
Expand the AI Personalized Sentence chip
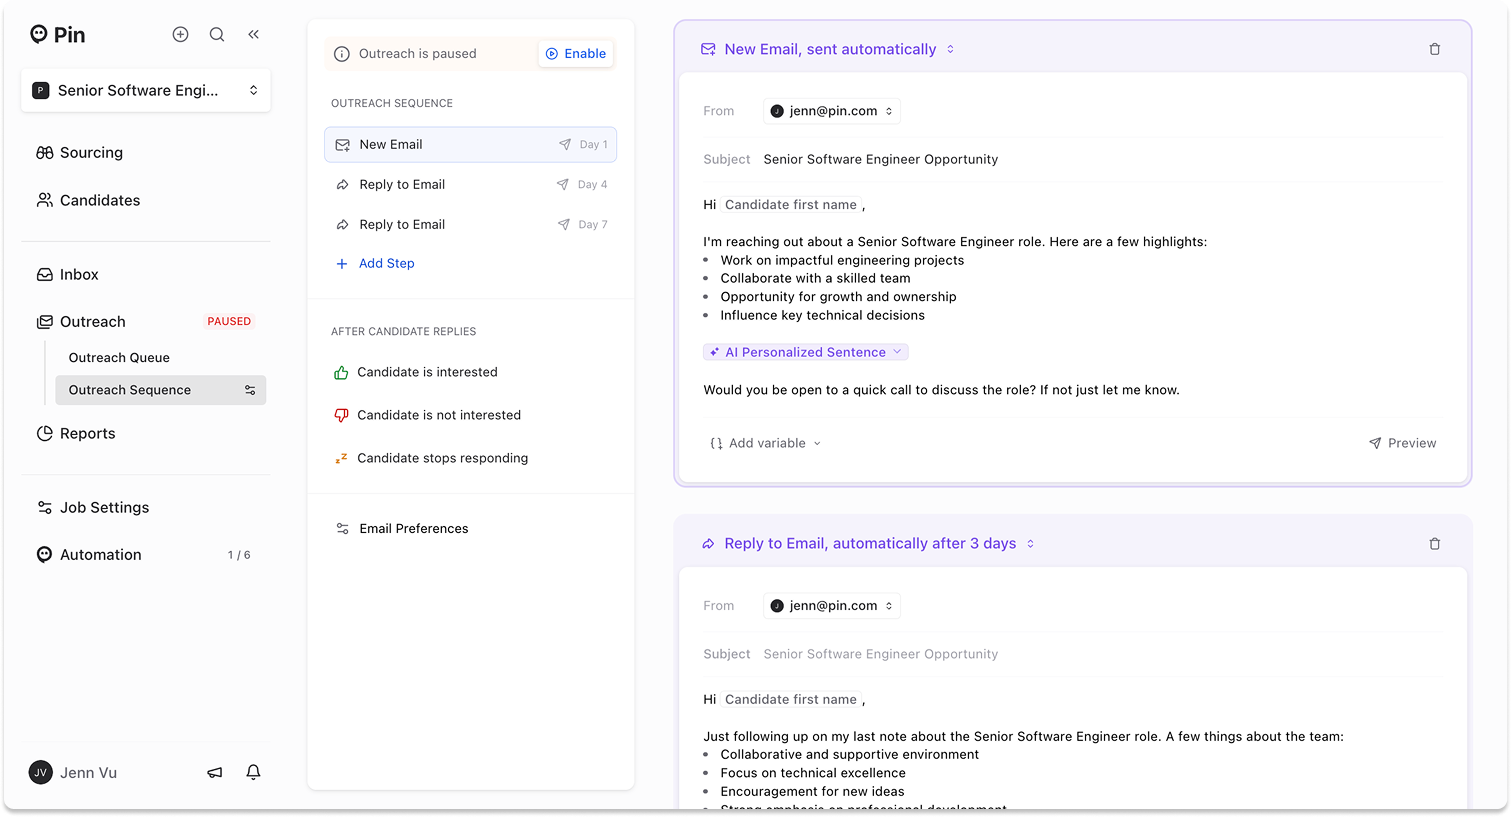tap(806, 352)
